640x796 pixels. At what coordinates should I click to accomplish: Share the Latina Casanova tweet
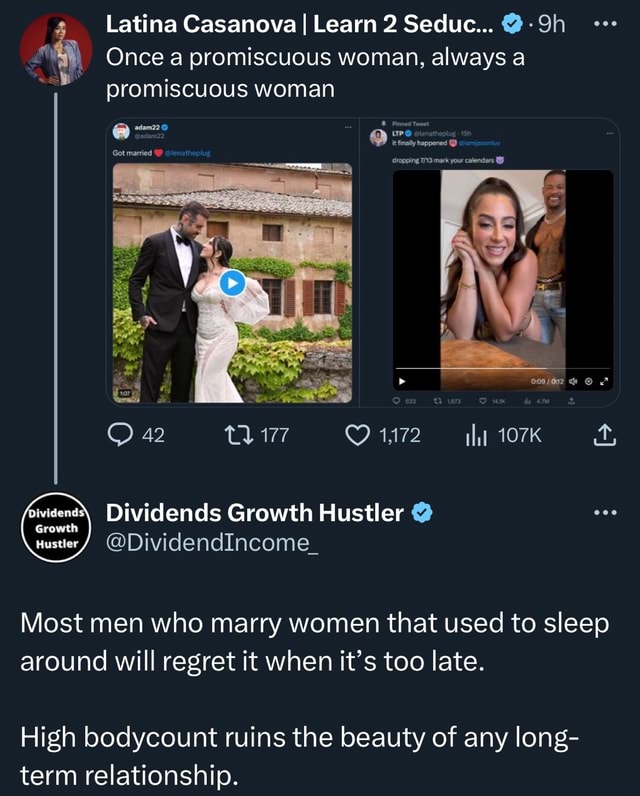click(x=606, y=435)
